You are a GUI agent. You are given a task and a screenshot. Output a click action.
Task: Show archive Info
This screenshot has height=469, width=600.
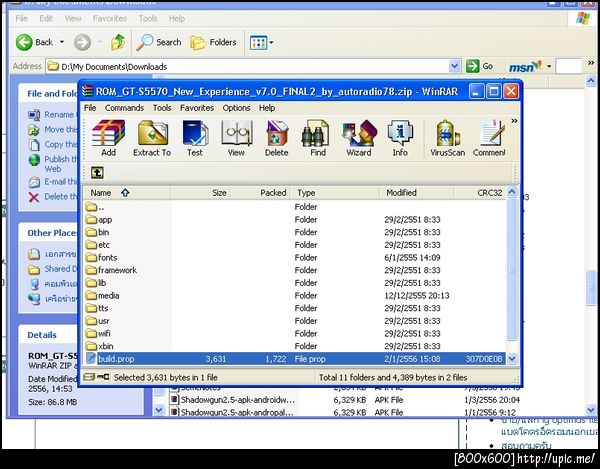point(400,138)
